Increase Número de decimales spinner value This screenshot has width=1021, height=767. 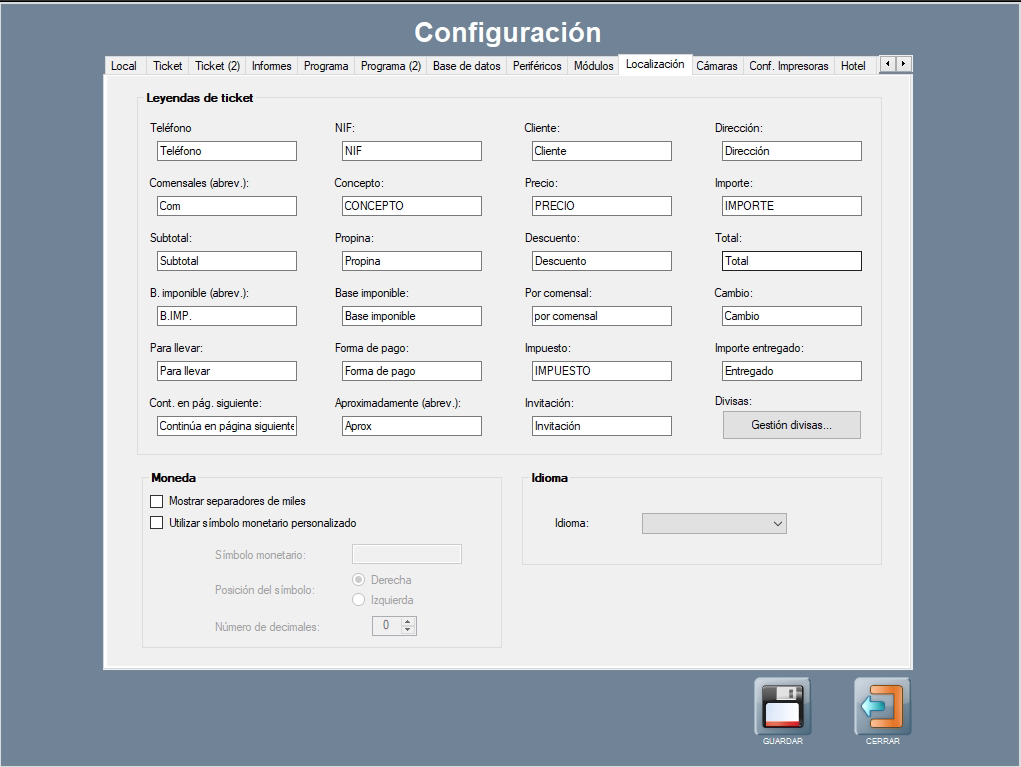pos(407,621)
